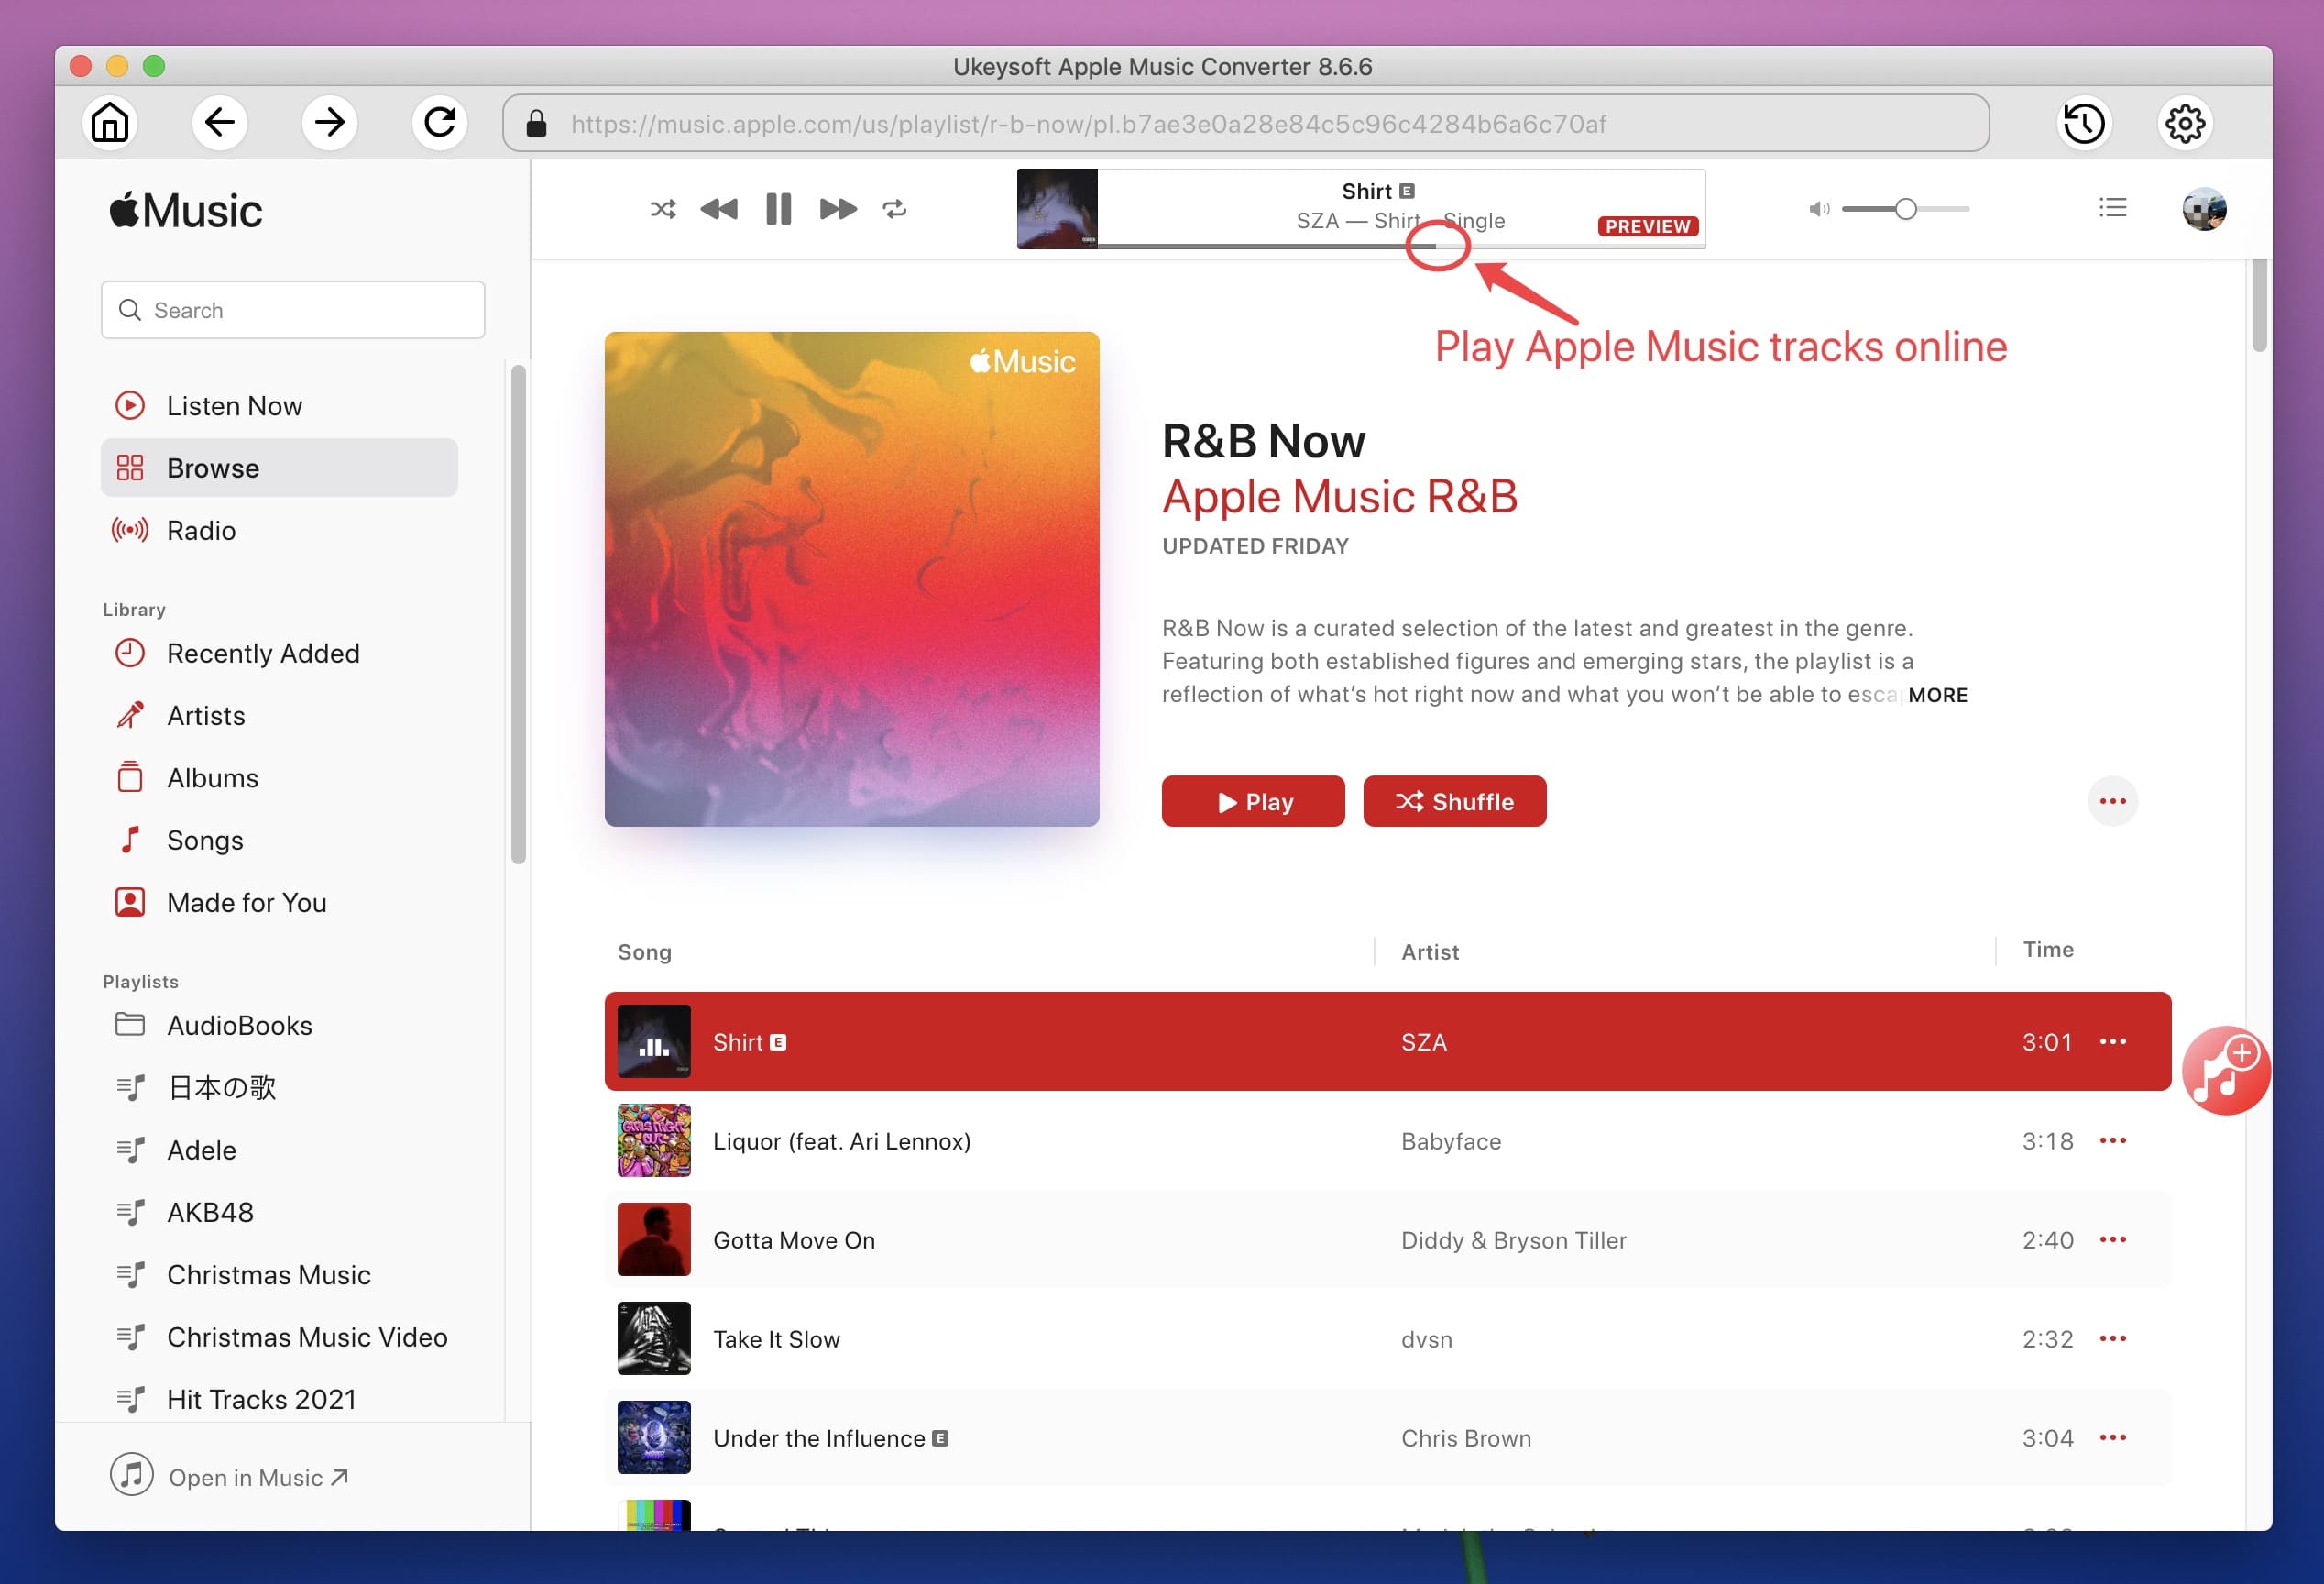Click the Search input field
Viewport: 2324px width, 1584px height.
point(291,311)
